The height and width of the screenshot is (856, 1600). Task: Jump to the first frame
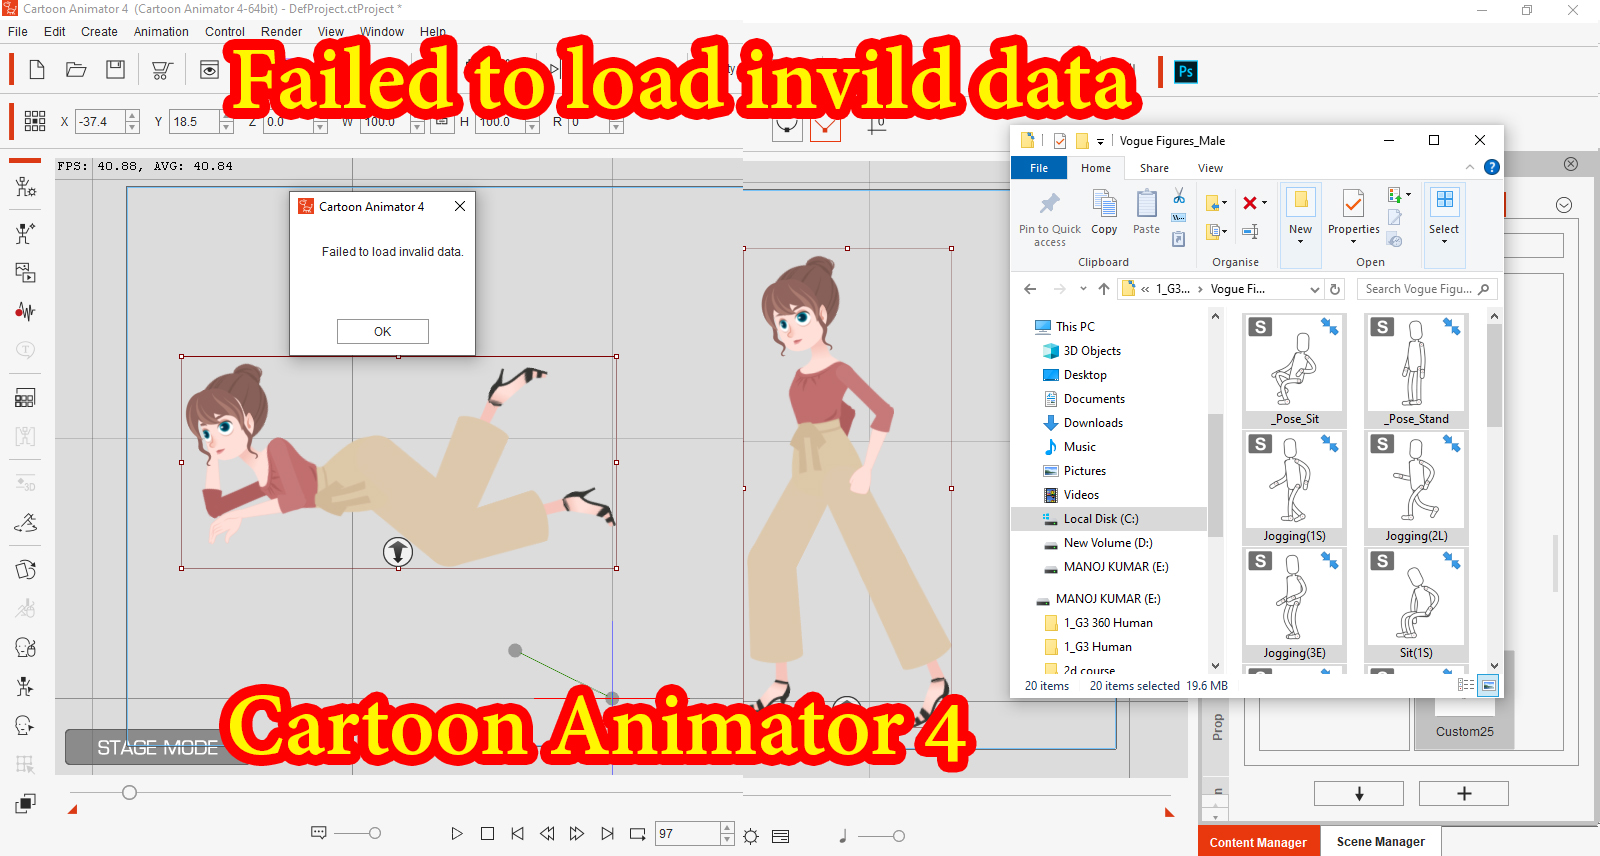[x=517, y=833]
